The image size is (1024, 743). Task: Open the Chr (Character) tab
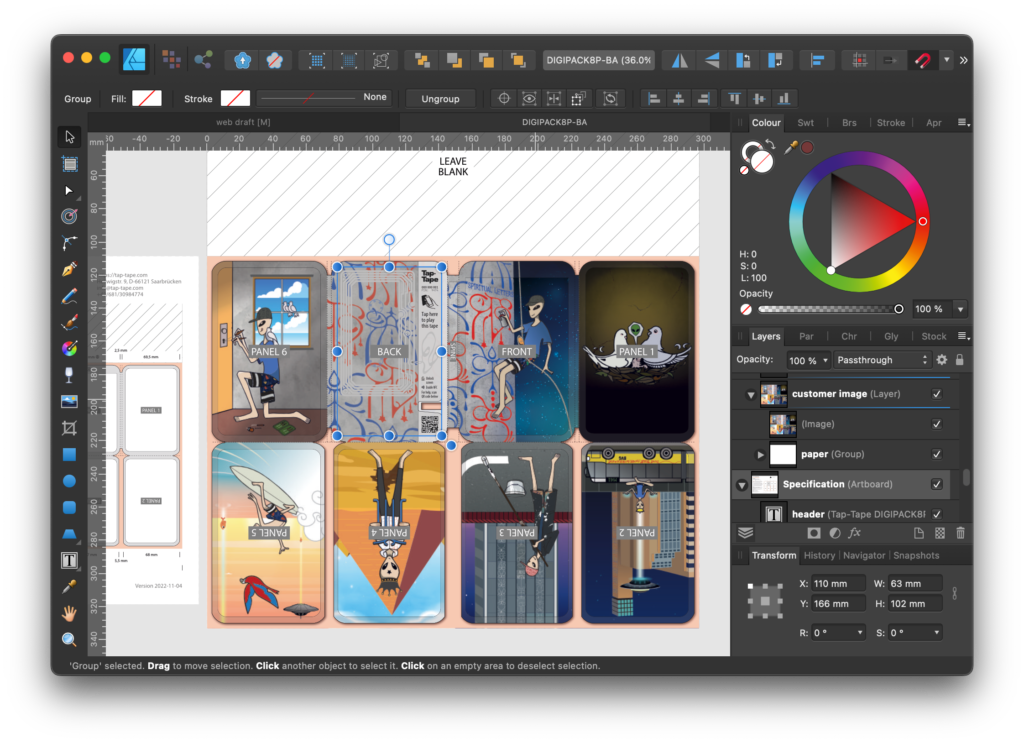[x=849, y=336]
